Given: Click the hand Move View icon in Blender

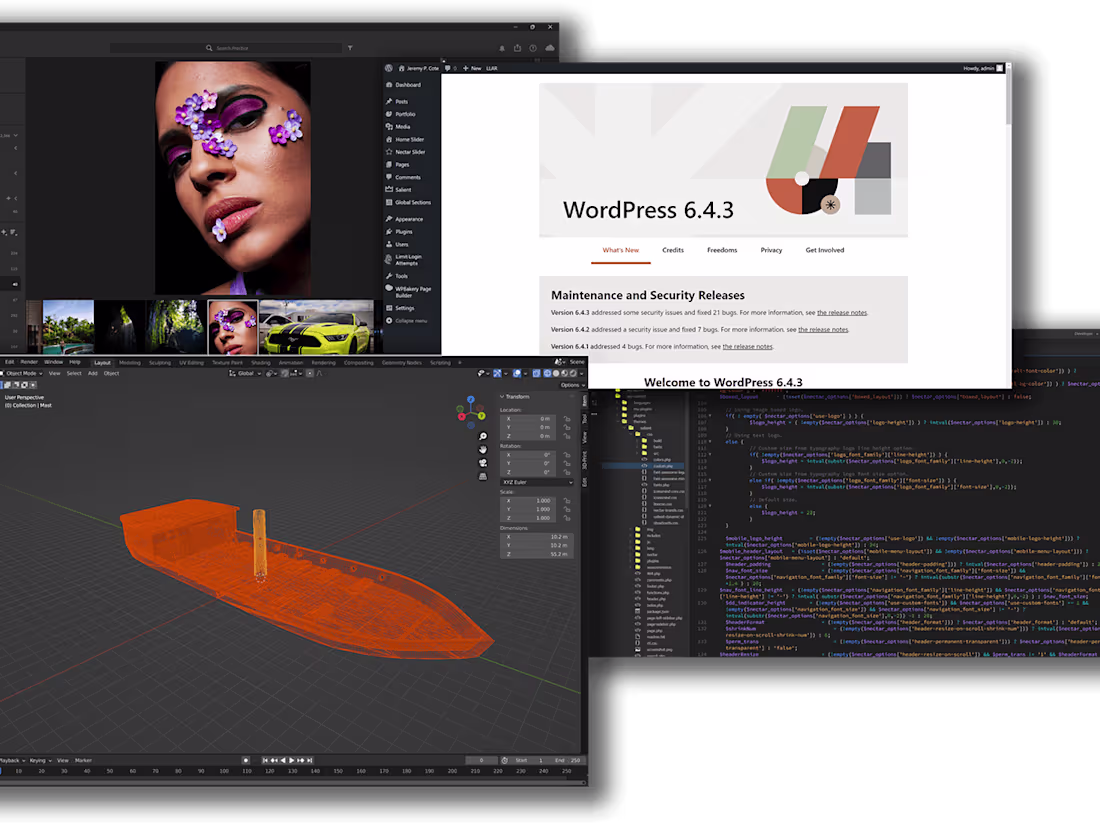Looking at the screenshot, I should click(483, 449).
